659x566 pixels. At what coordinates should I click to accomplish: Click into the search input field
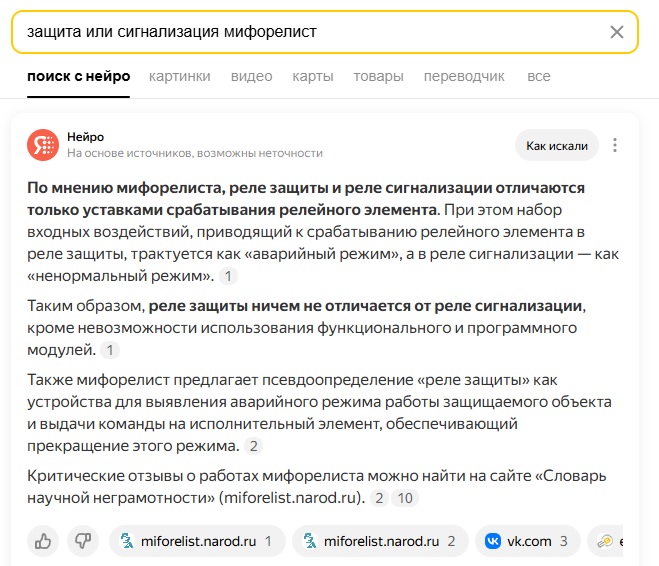pos(311,32)
